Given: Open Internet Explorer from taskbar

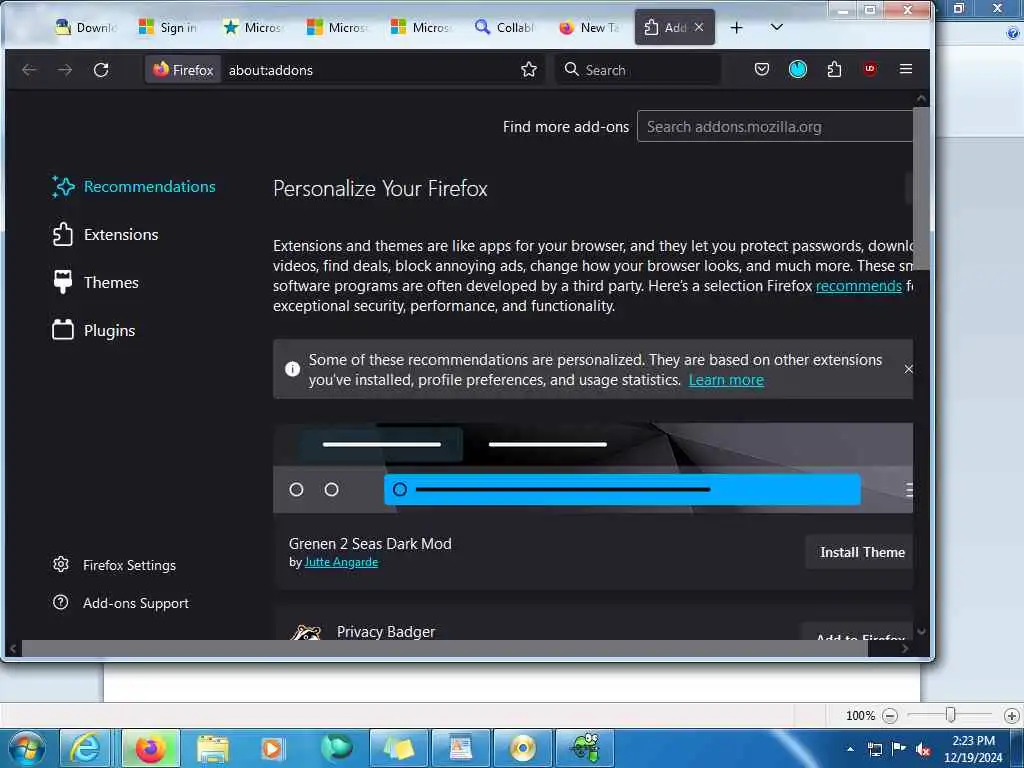Looking at the screenshot, I should pos(87,748).
